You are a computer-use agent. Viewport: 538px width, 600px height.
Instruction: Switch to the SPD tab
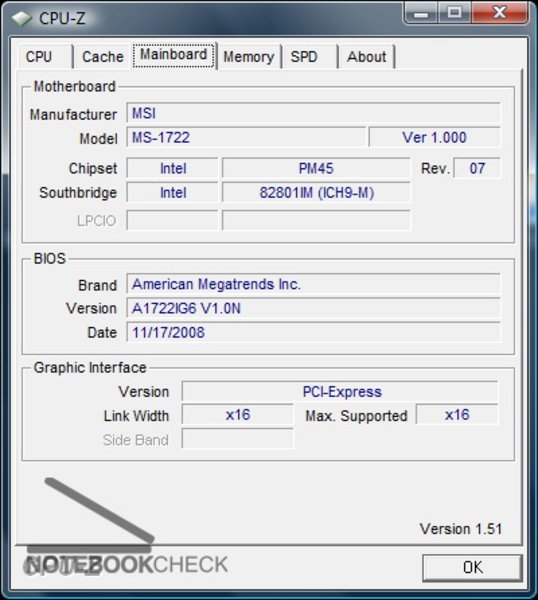pyautogui.click(x=310, y=57)
